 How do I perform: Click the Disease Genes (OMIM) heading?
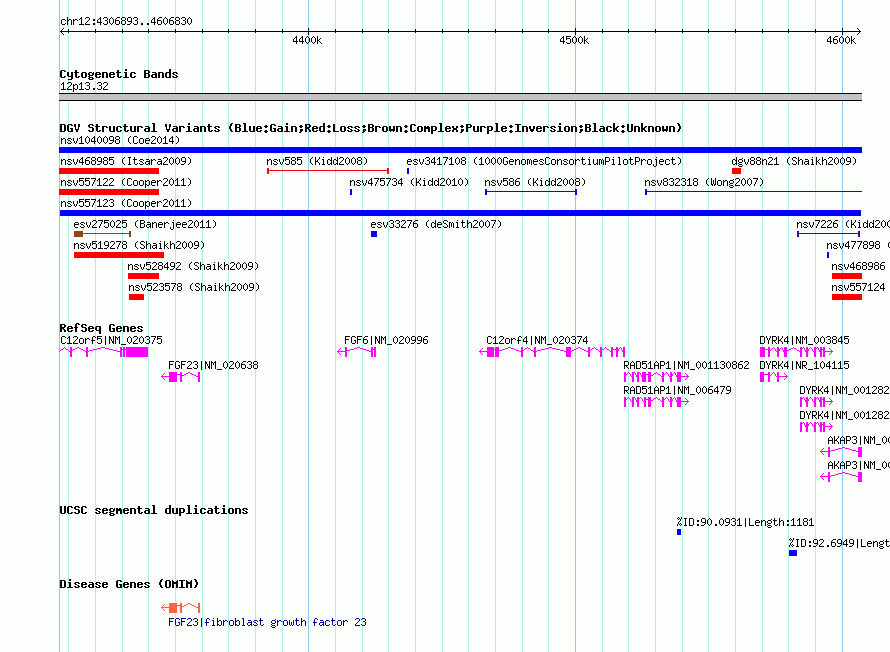coord(129,584)
